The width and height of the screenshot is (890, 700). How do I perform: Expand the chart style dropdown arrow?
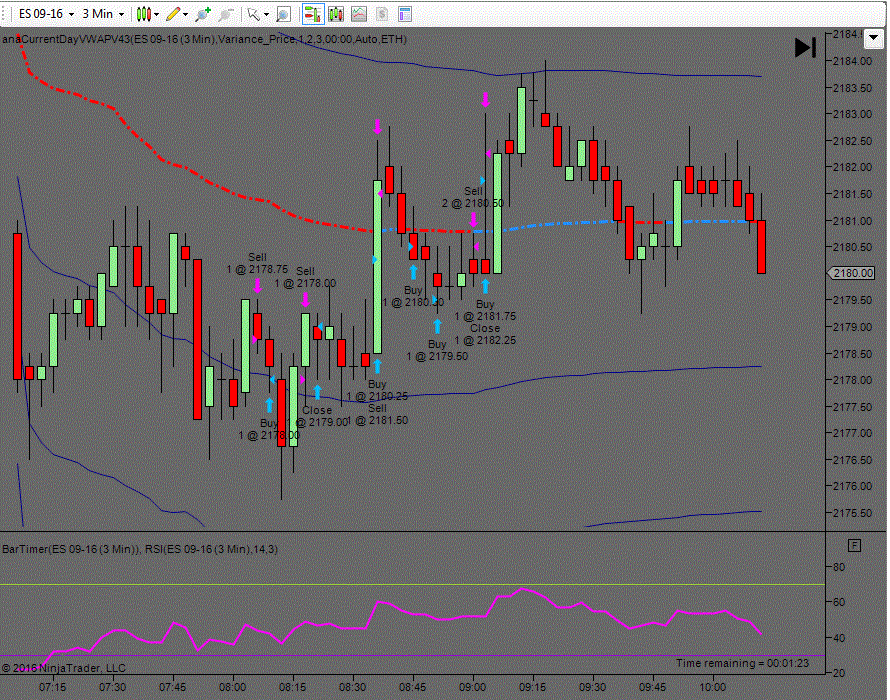[x=157, y=14]
